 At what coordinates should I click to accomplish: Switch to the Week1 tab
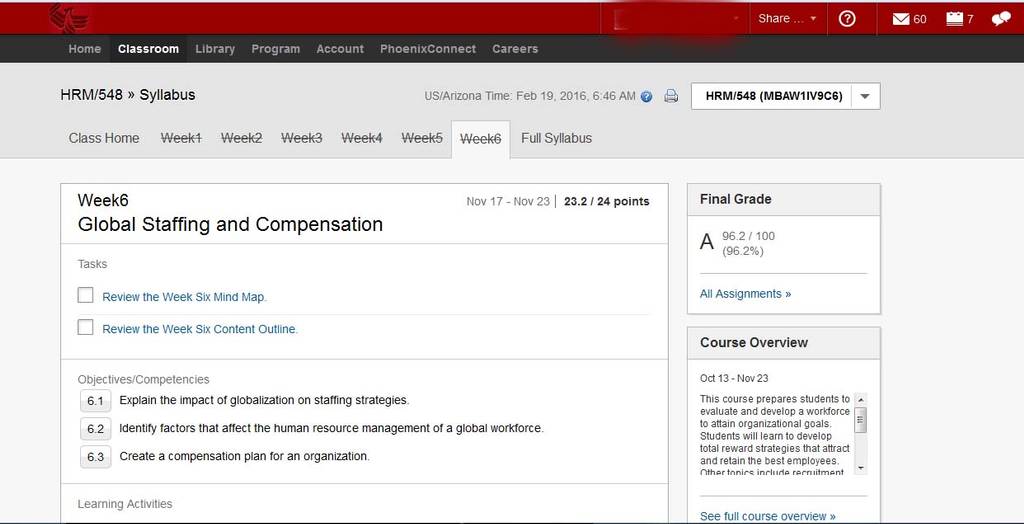182,138
